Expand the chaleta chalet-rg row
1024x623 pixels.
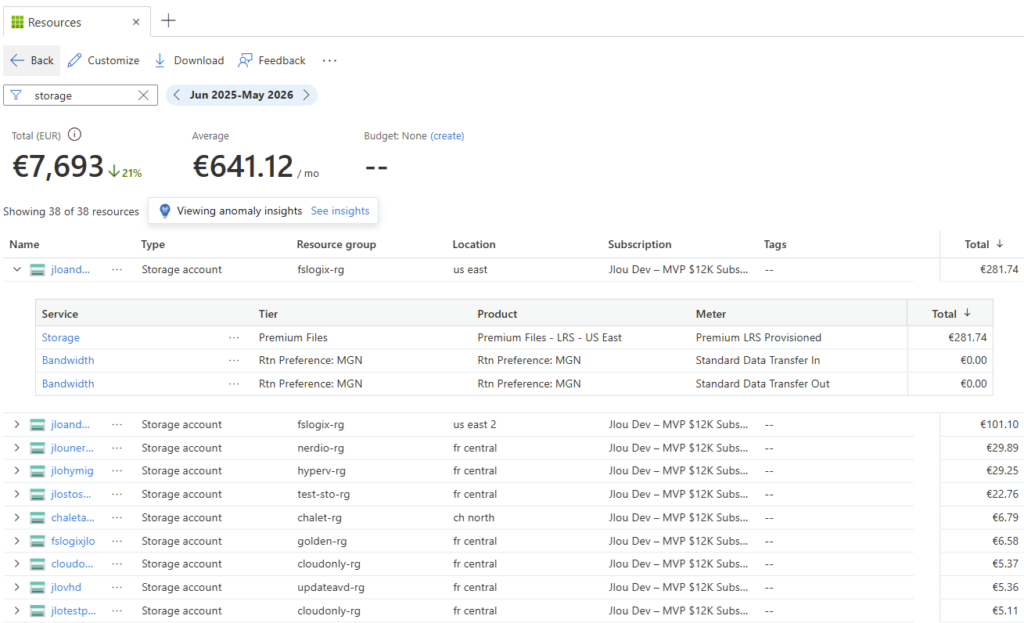tap(17, 517)
